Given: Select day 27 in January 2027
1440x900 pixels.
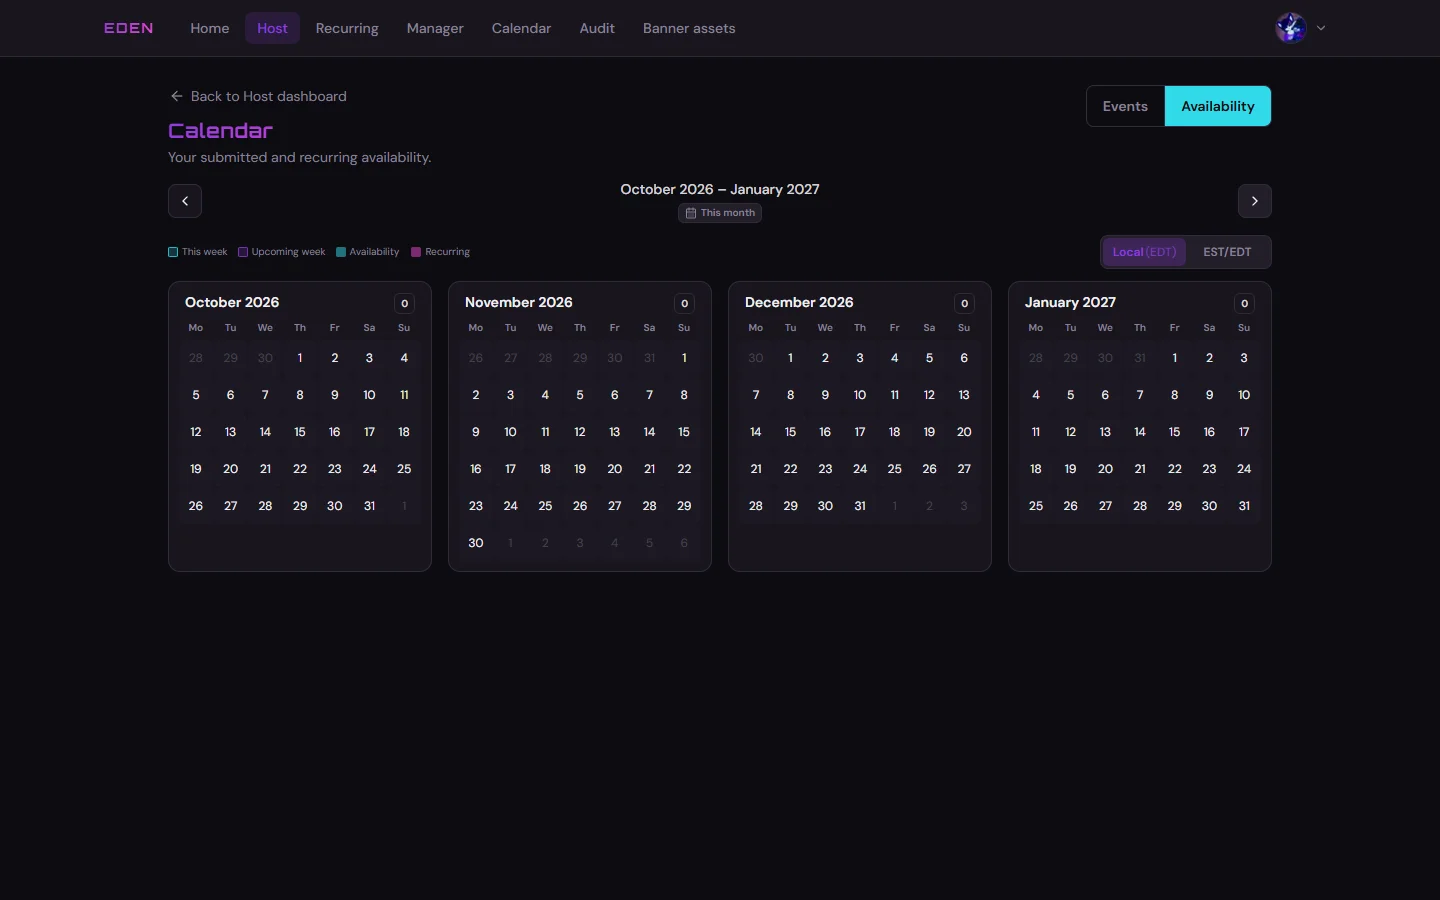Looking at the screenshot, I should 1105,506.
